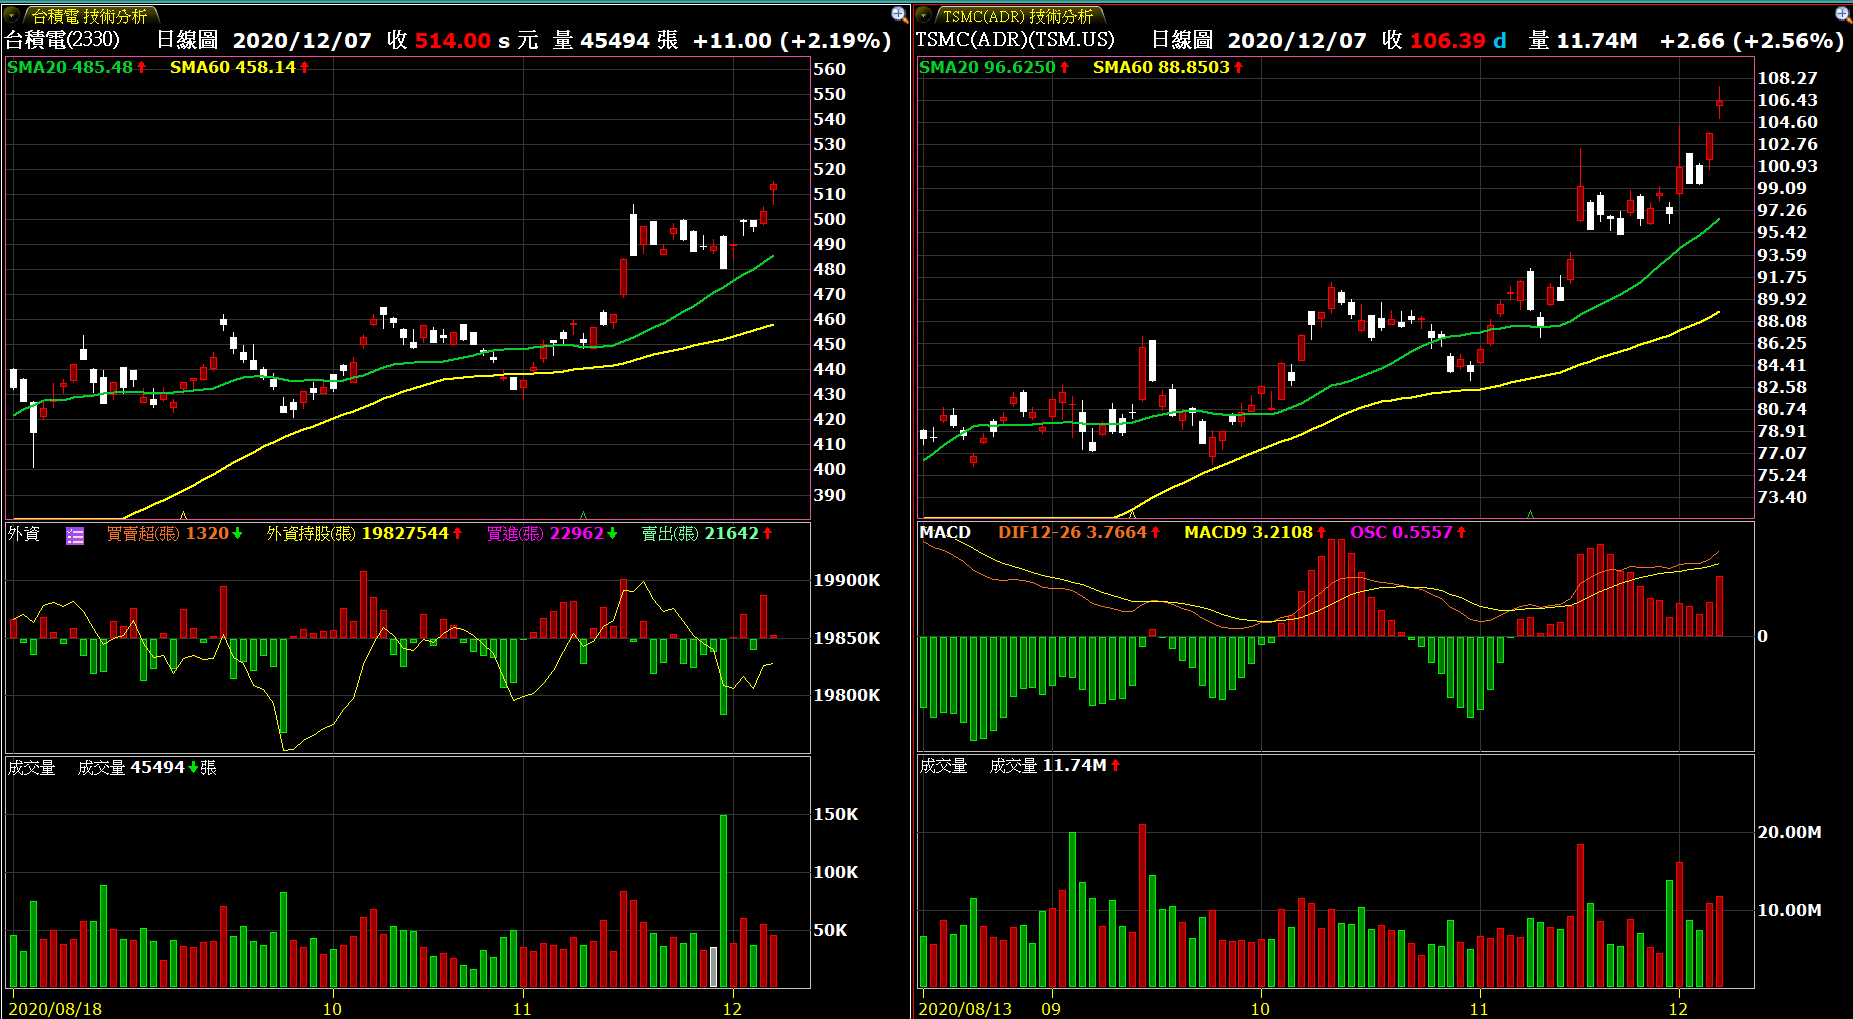Click the 量 11.74M header value

pos(1583,41)
